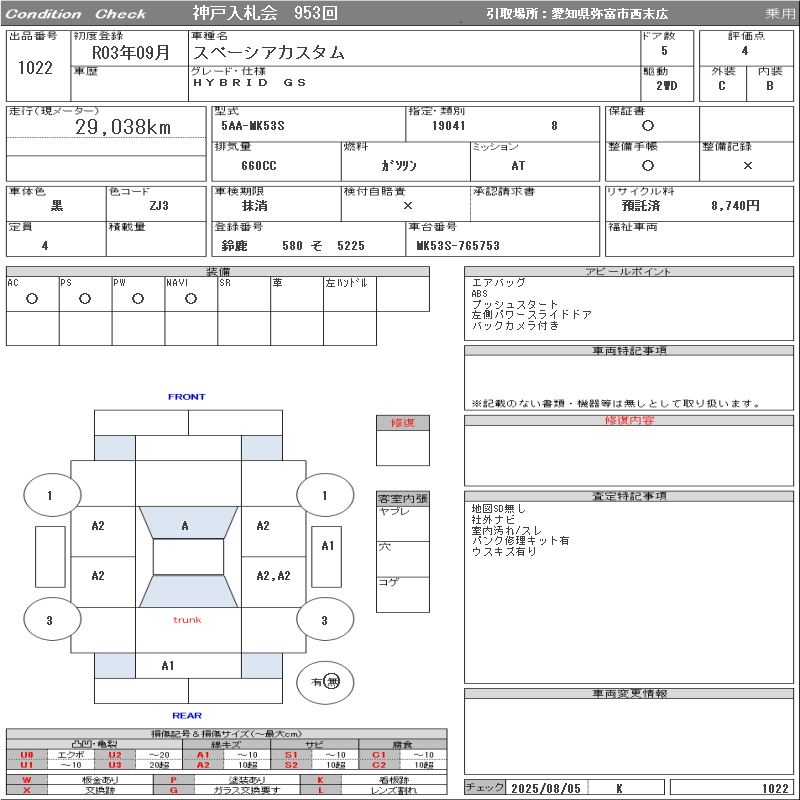Click the 車両変更情報 section header

click(629, 693)
